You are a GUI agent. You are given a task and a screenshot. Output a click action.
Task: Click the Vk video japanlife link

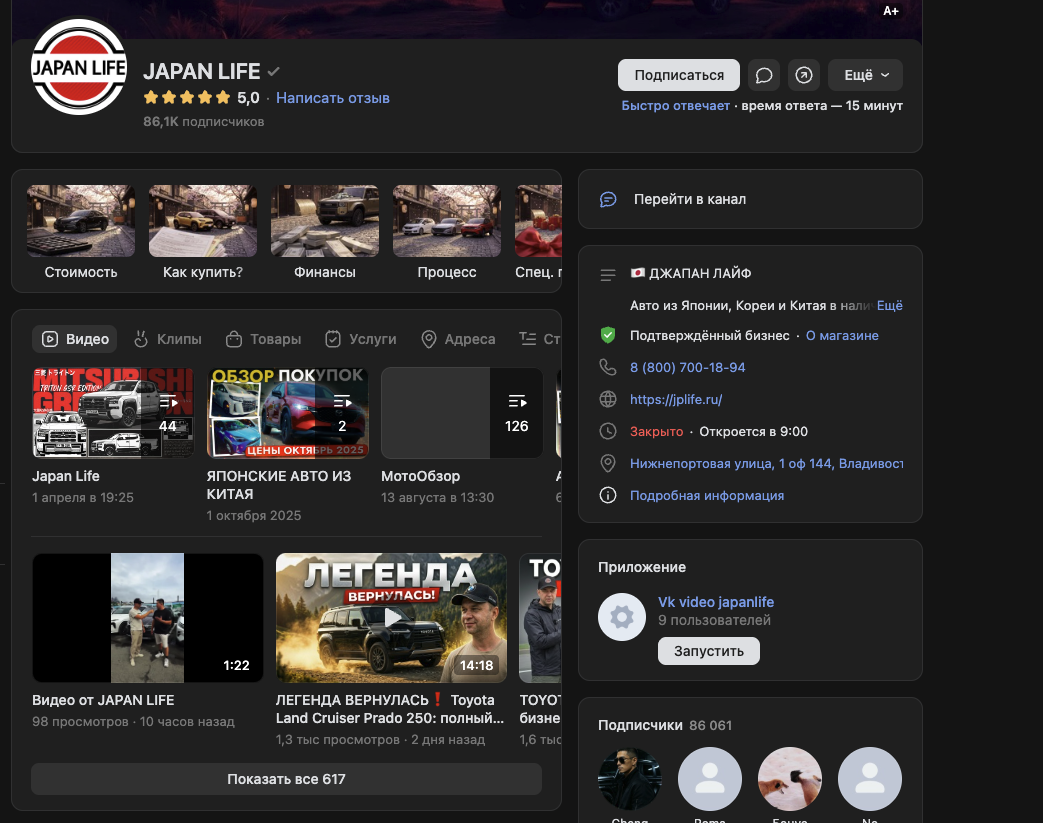tap(716, 601)
